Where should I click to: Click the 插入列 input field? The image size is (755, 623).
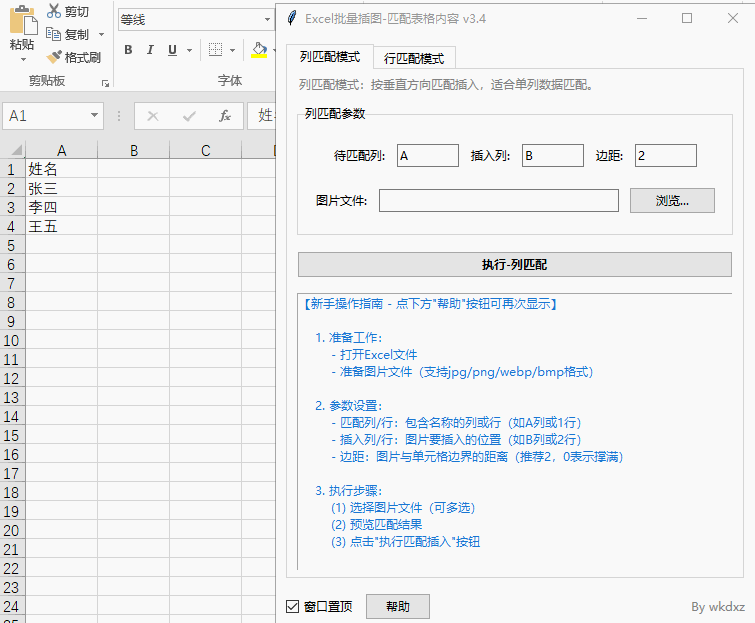[x=553, y=156]
